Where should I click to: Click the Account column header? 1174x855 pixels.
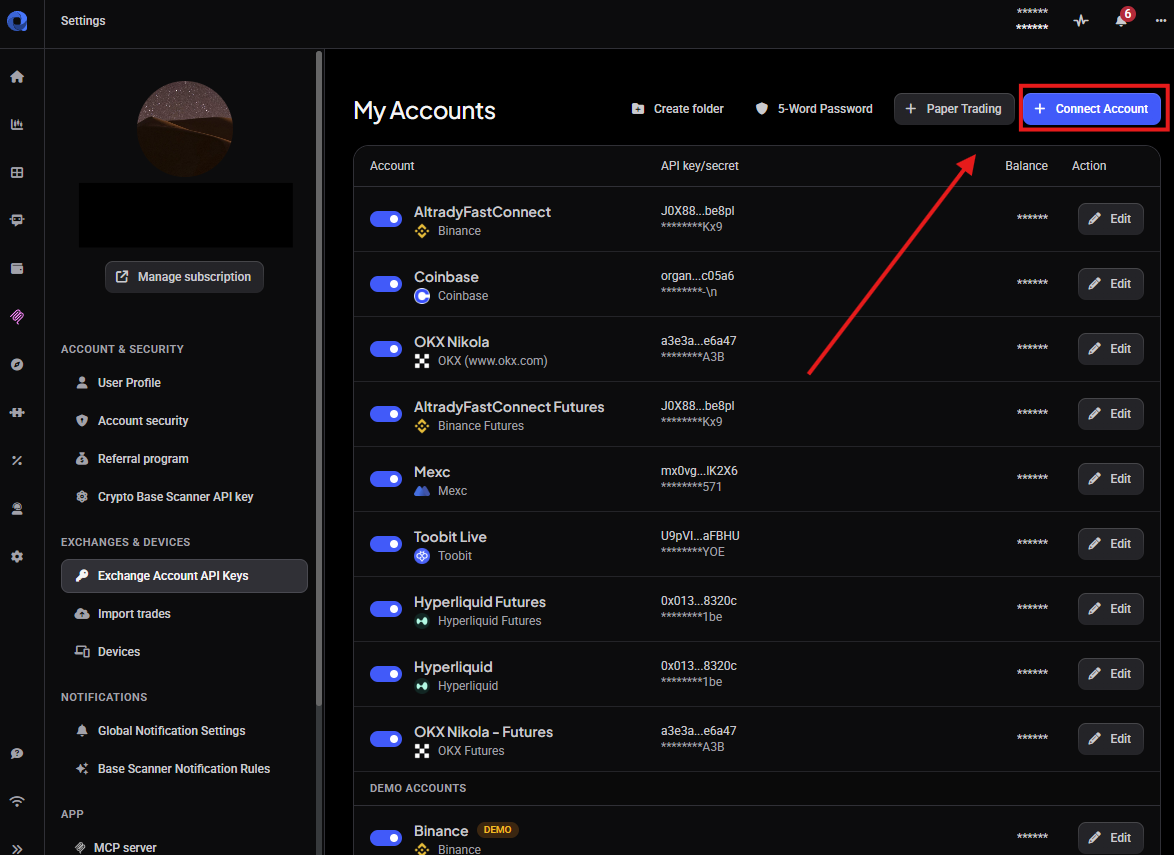(x=392, y=166)
